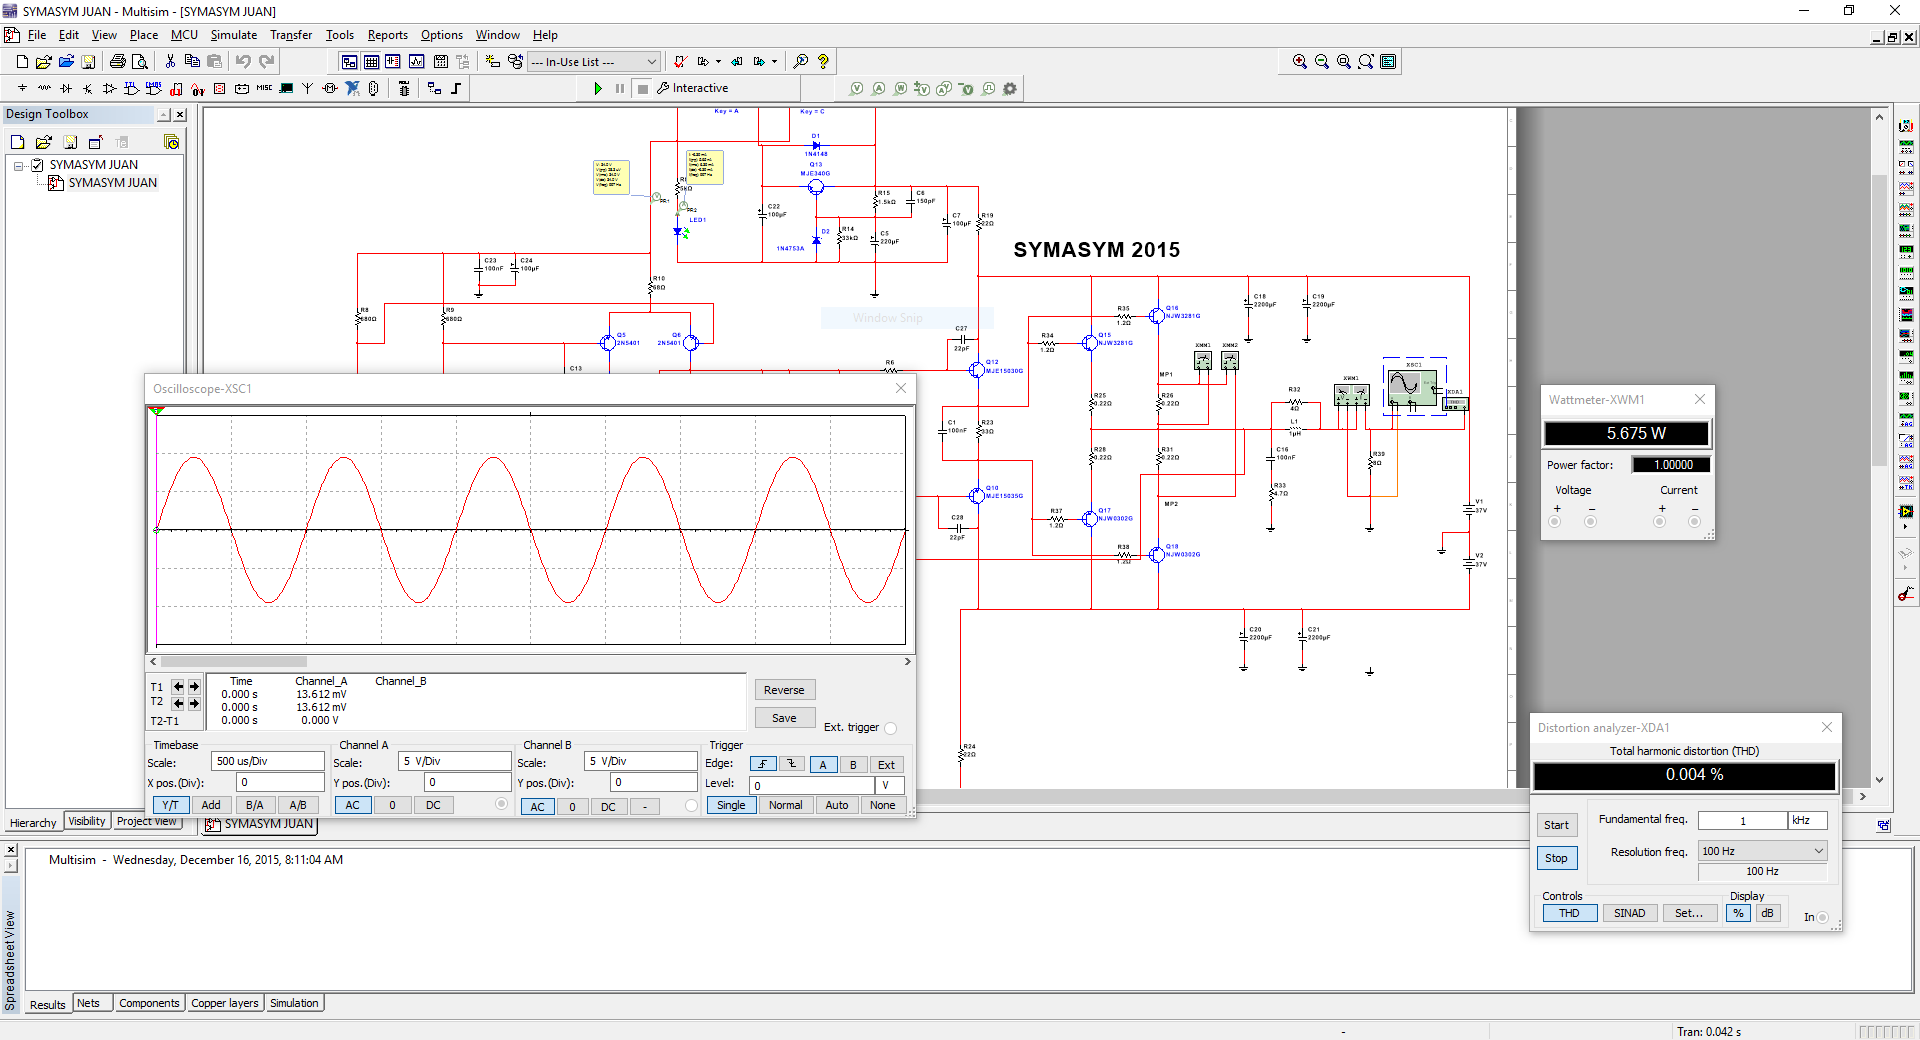Open the Transfer menu
This screenshot has height=1040, width=1920.
291,35
